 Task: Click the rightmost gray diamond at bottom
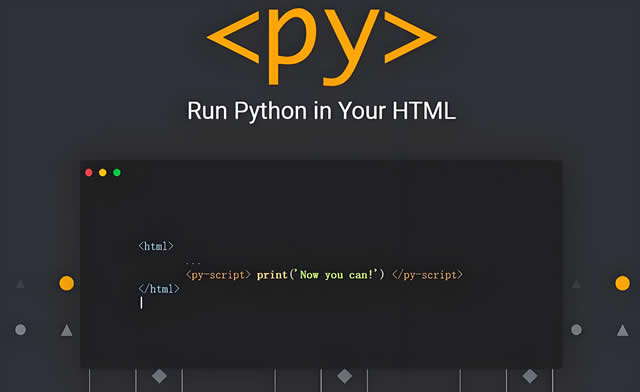tap(530, 376)
